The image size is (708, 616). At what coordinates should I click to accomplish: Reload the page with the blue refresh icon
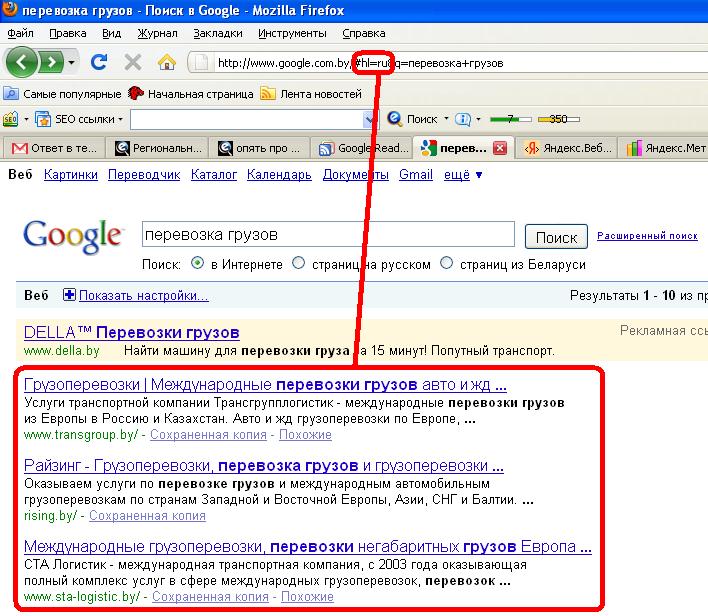tap(99, 62)
